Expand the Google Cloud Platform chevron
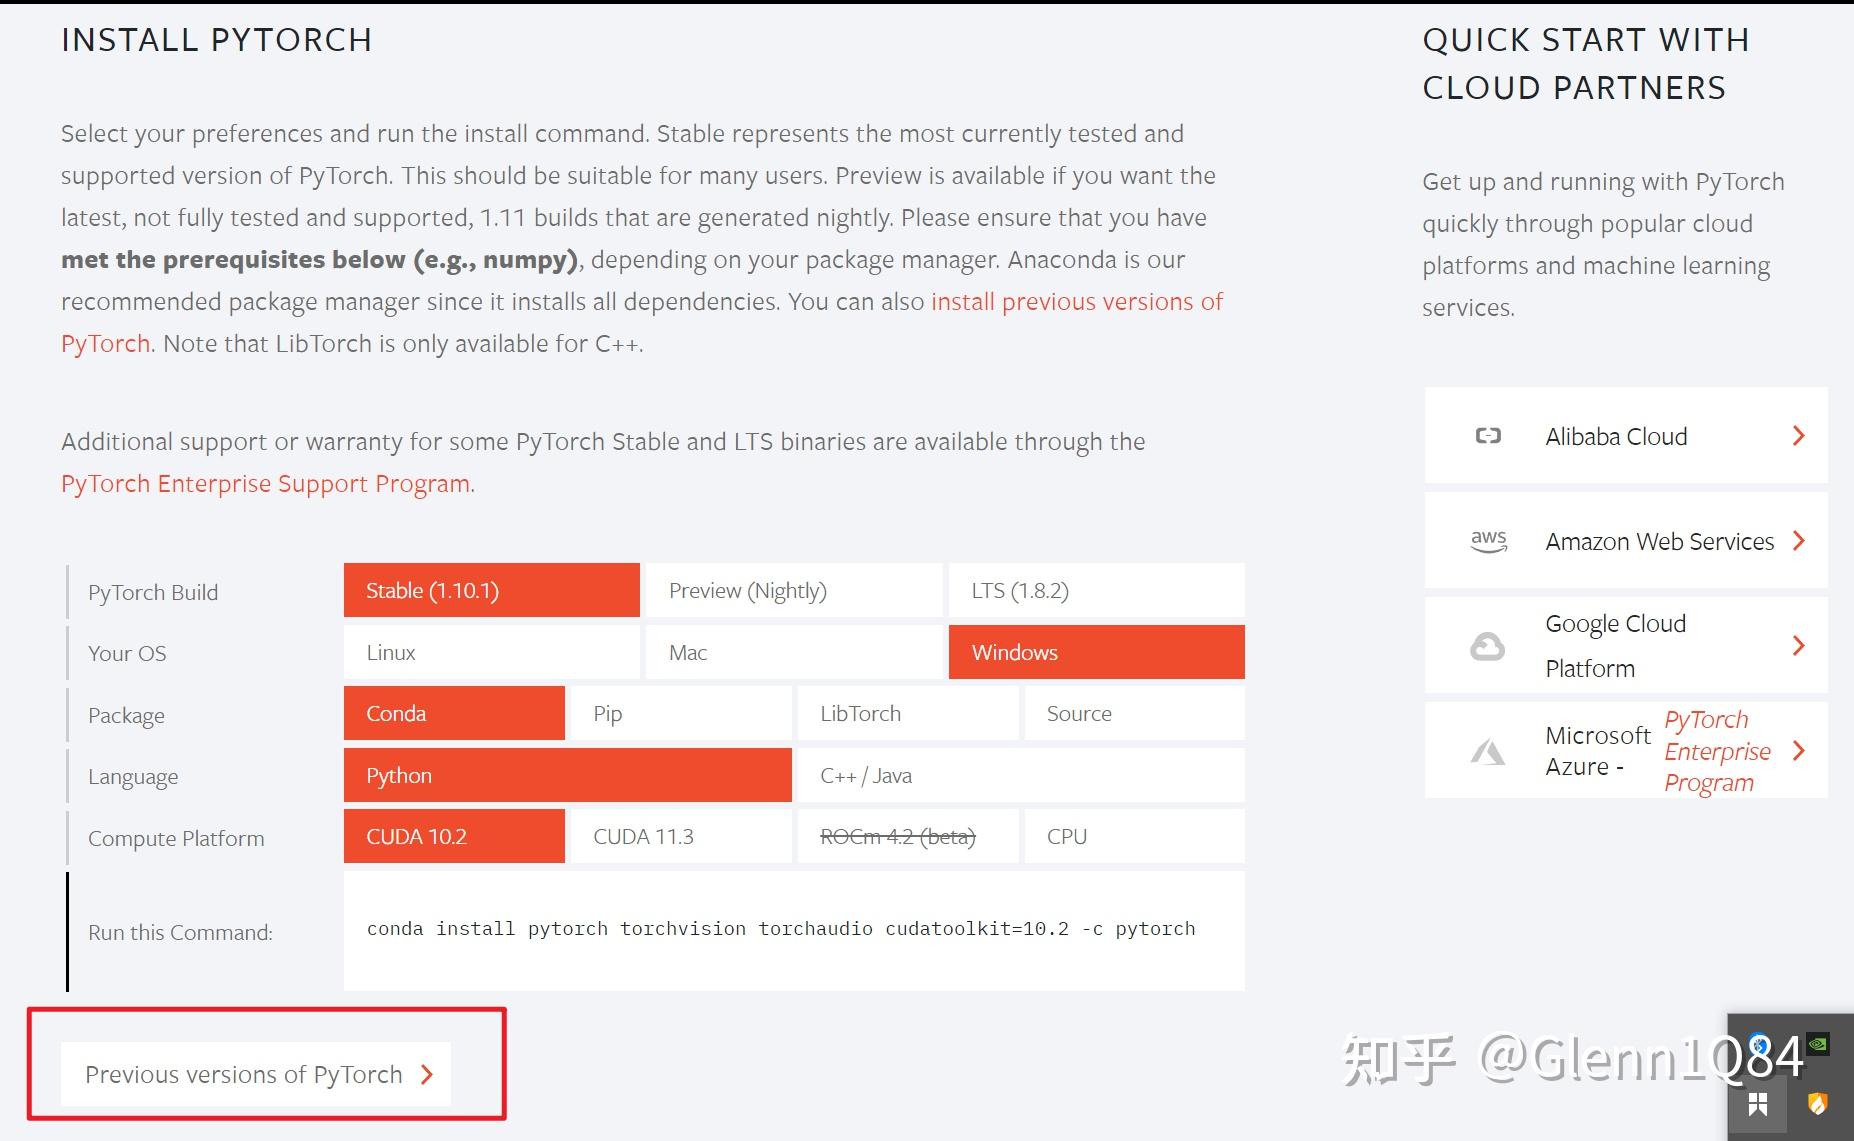Viewport: 1854px width, 1141px height. click(1799, 645)
